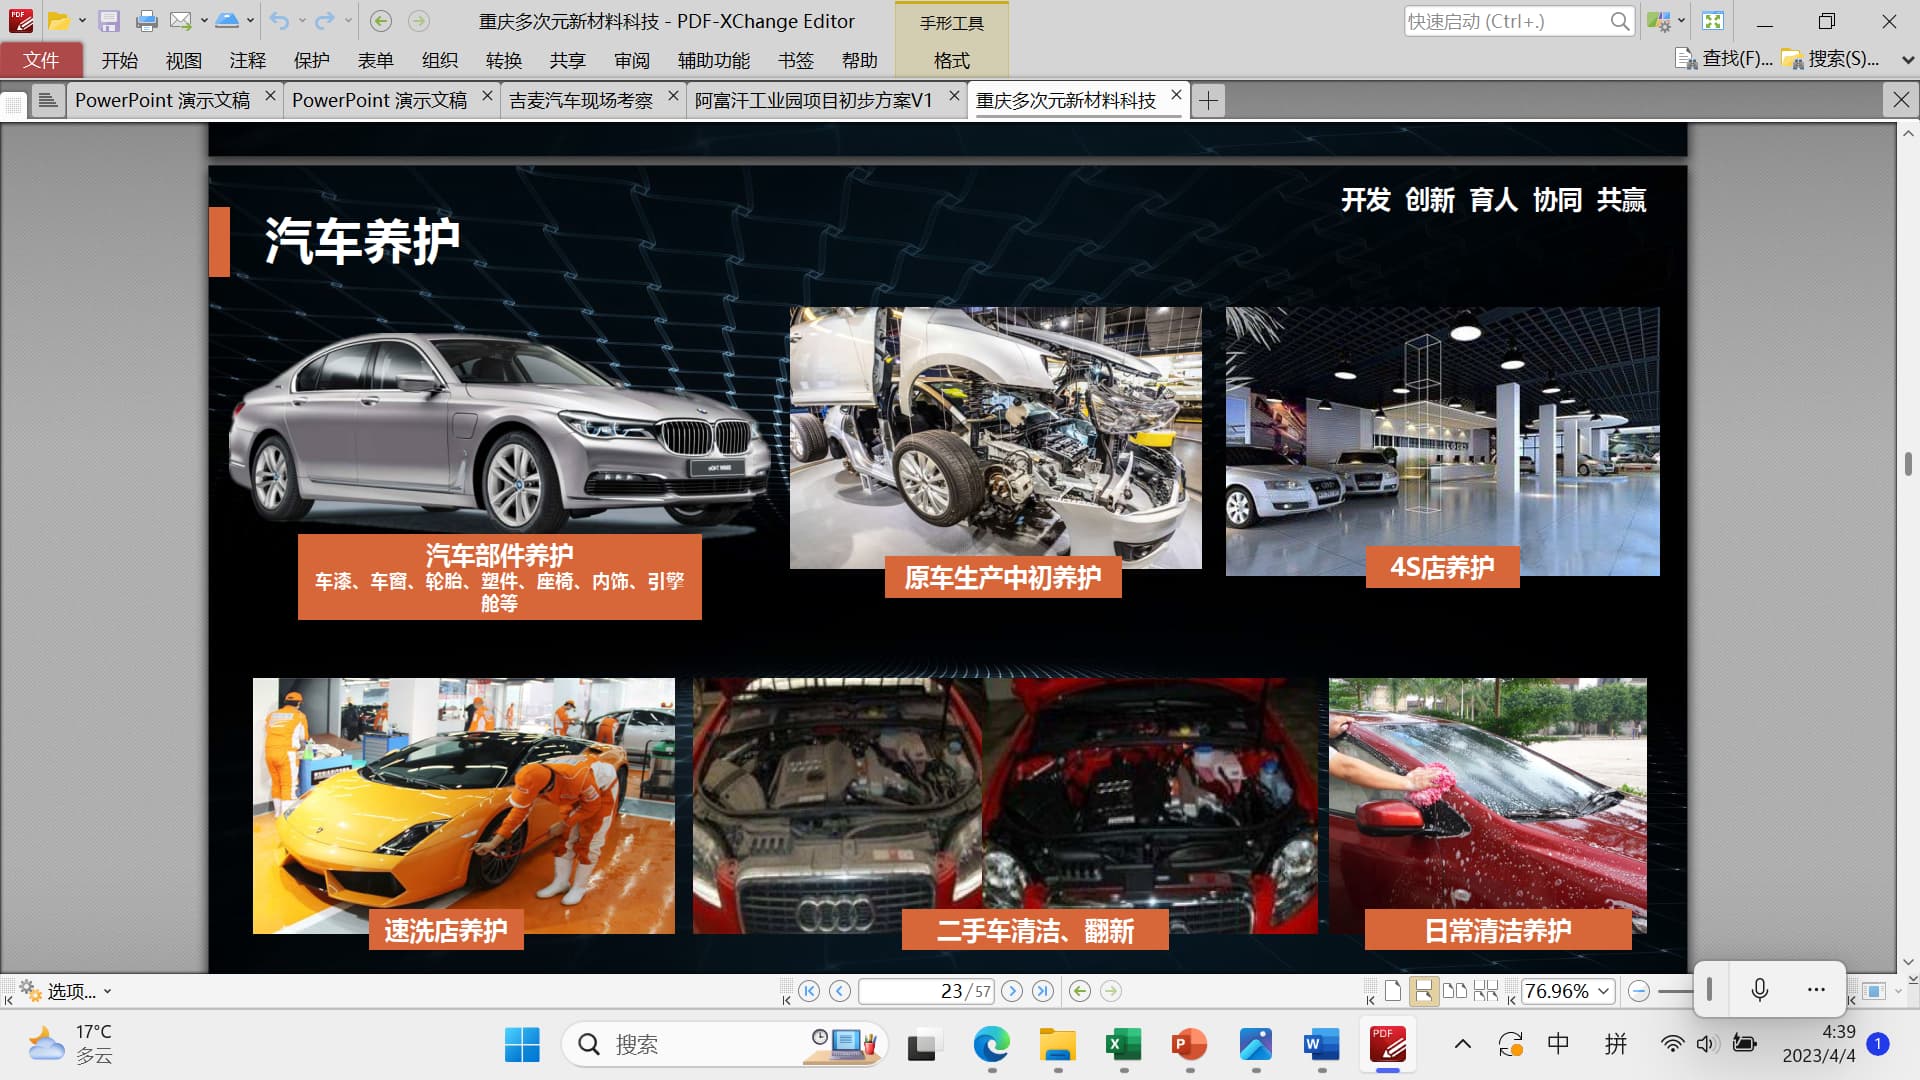Open PowerPoint from the Windows taskbar
Image resolution: width=1920 pixels, height=1080 pixels.
(x=1189, y=1045)
